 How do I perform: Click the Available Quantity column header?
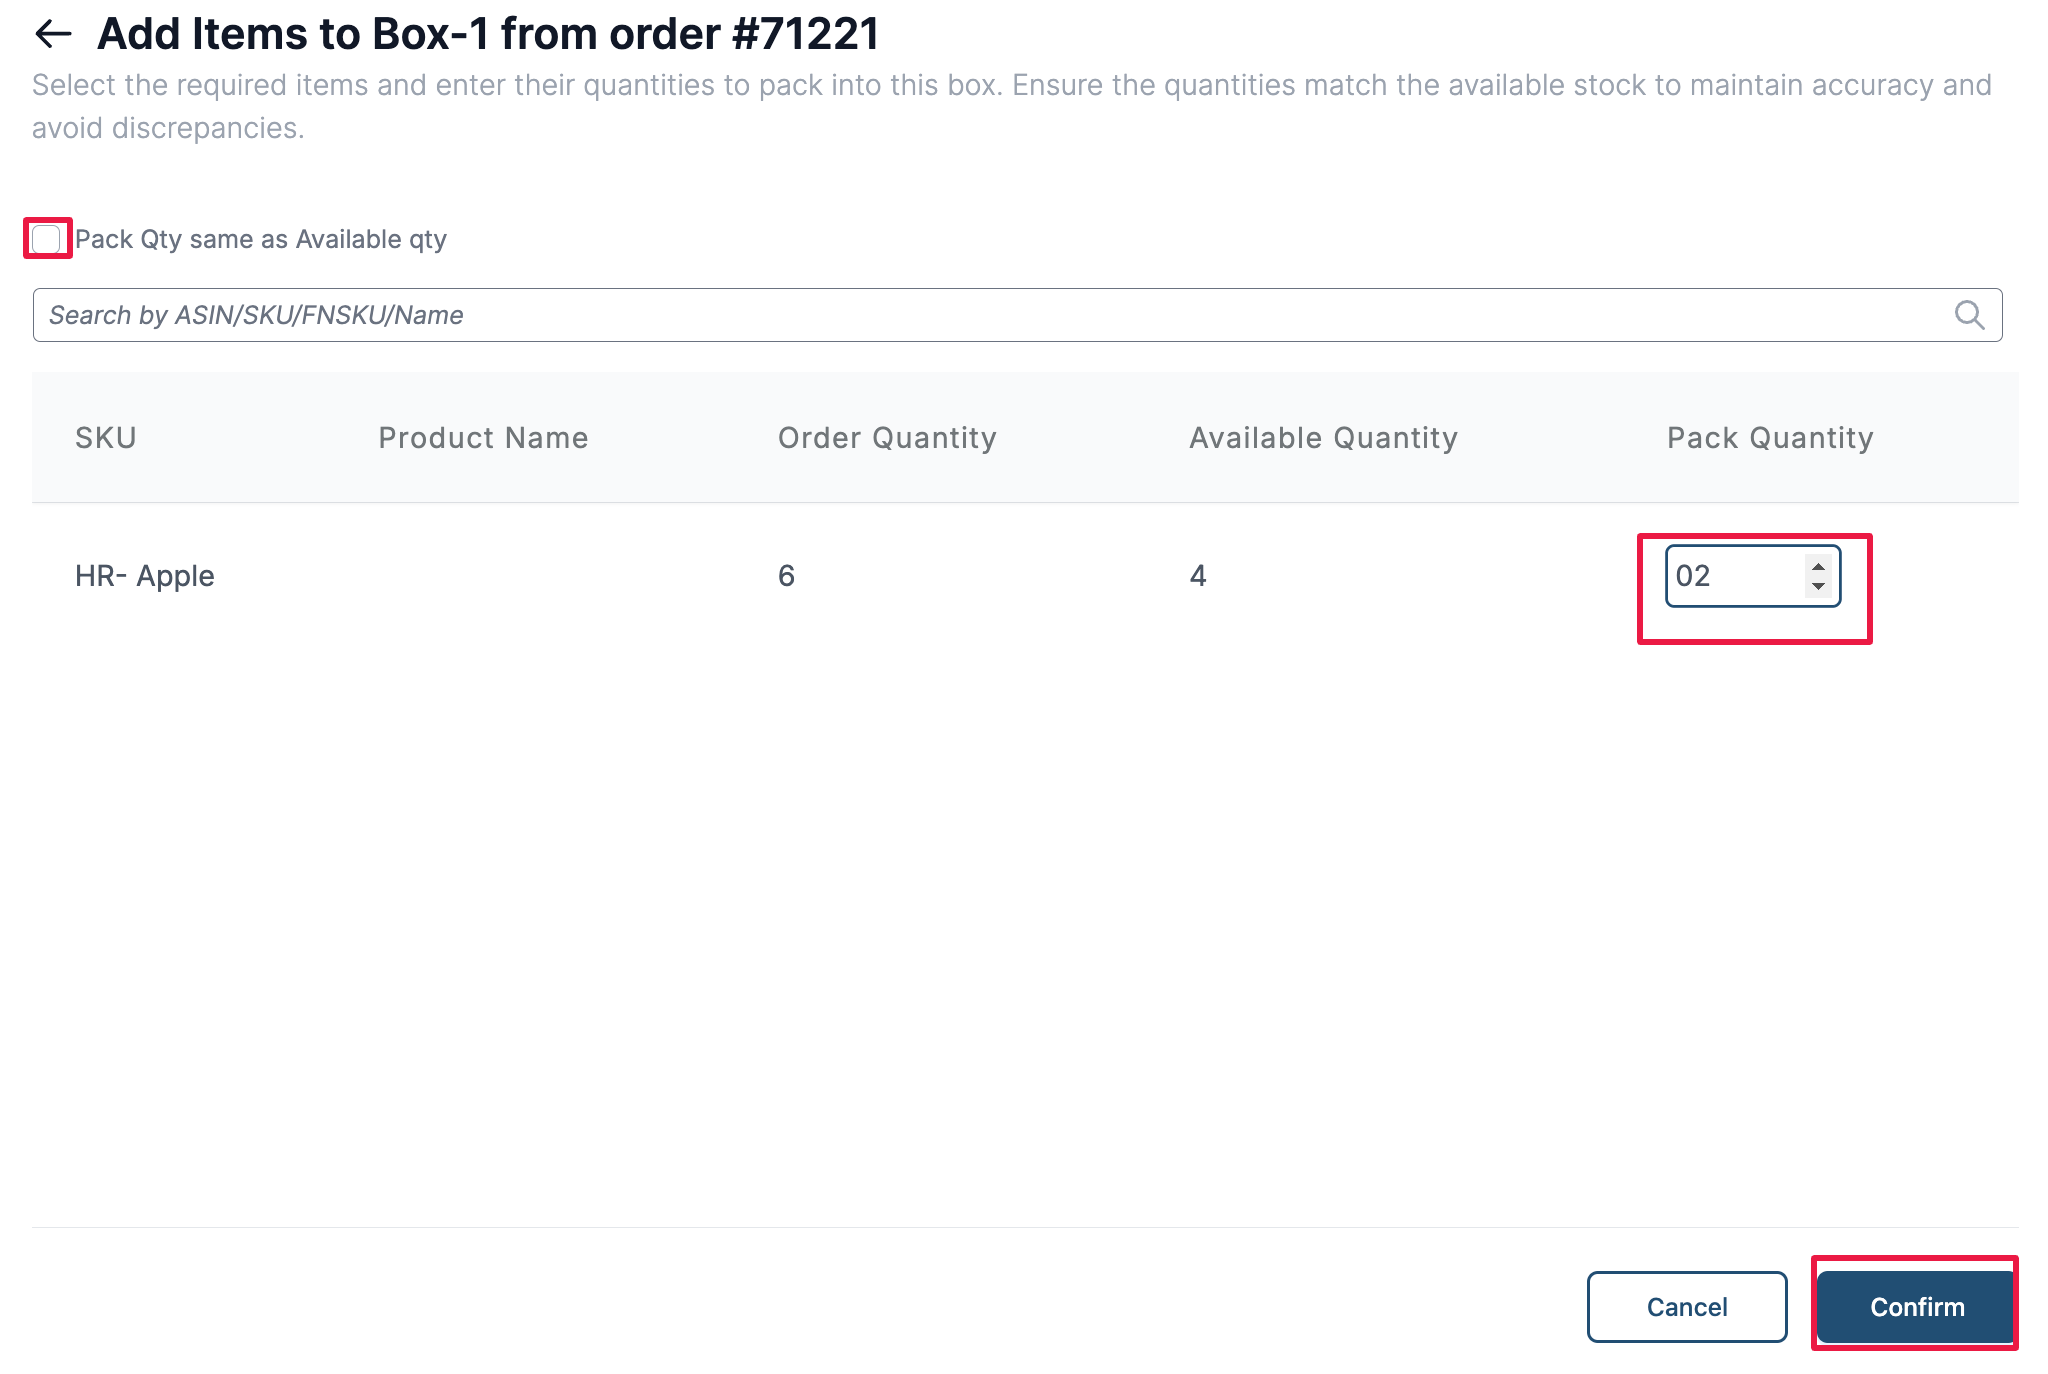[x=1323, y=438]
